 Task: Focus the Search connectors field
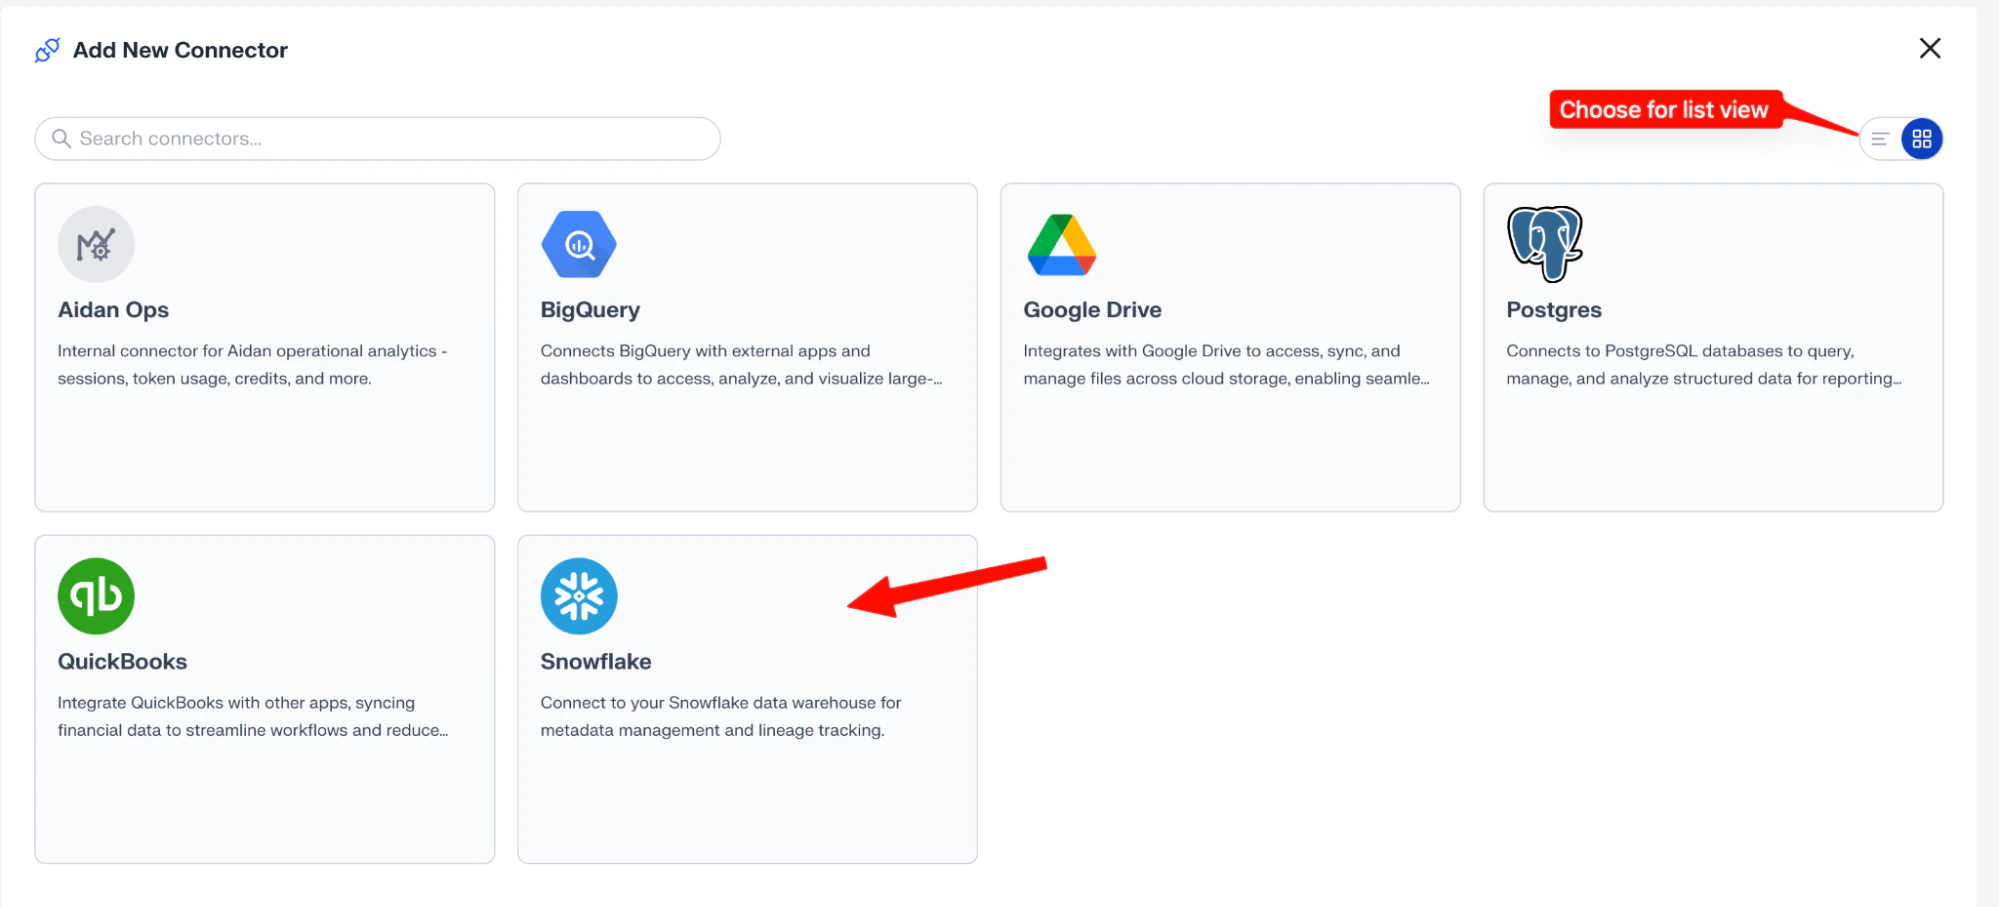(378, 139)
